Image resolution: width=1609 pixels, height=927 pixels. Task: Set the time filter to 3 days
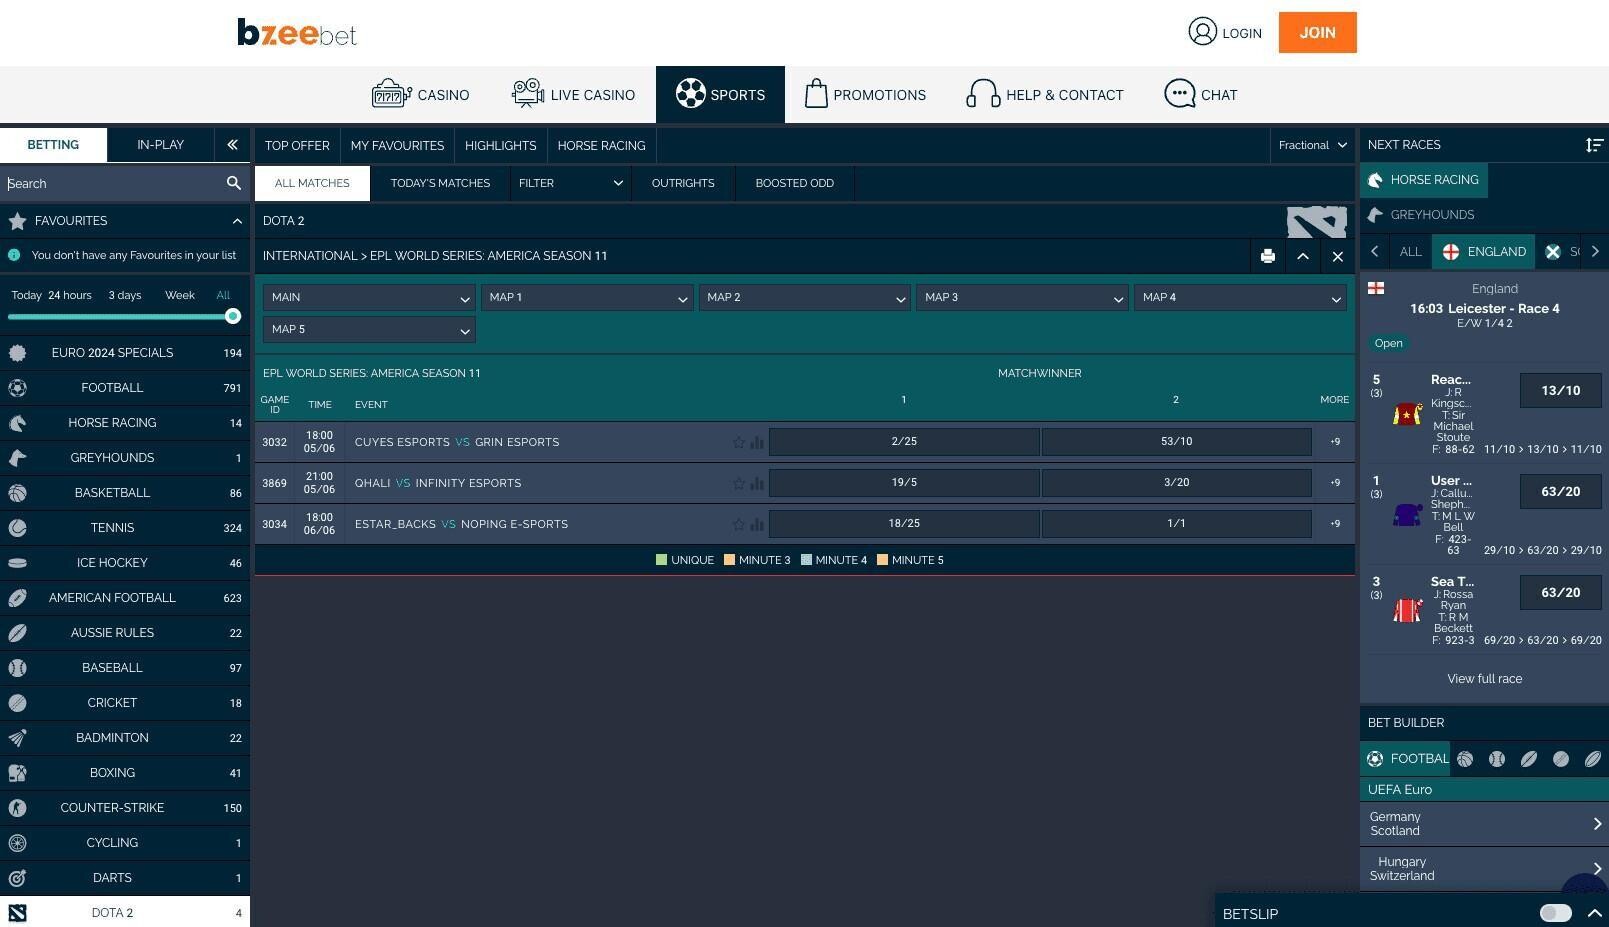click(x=125, y=295)
